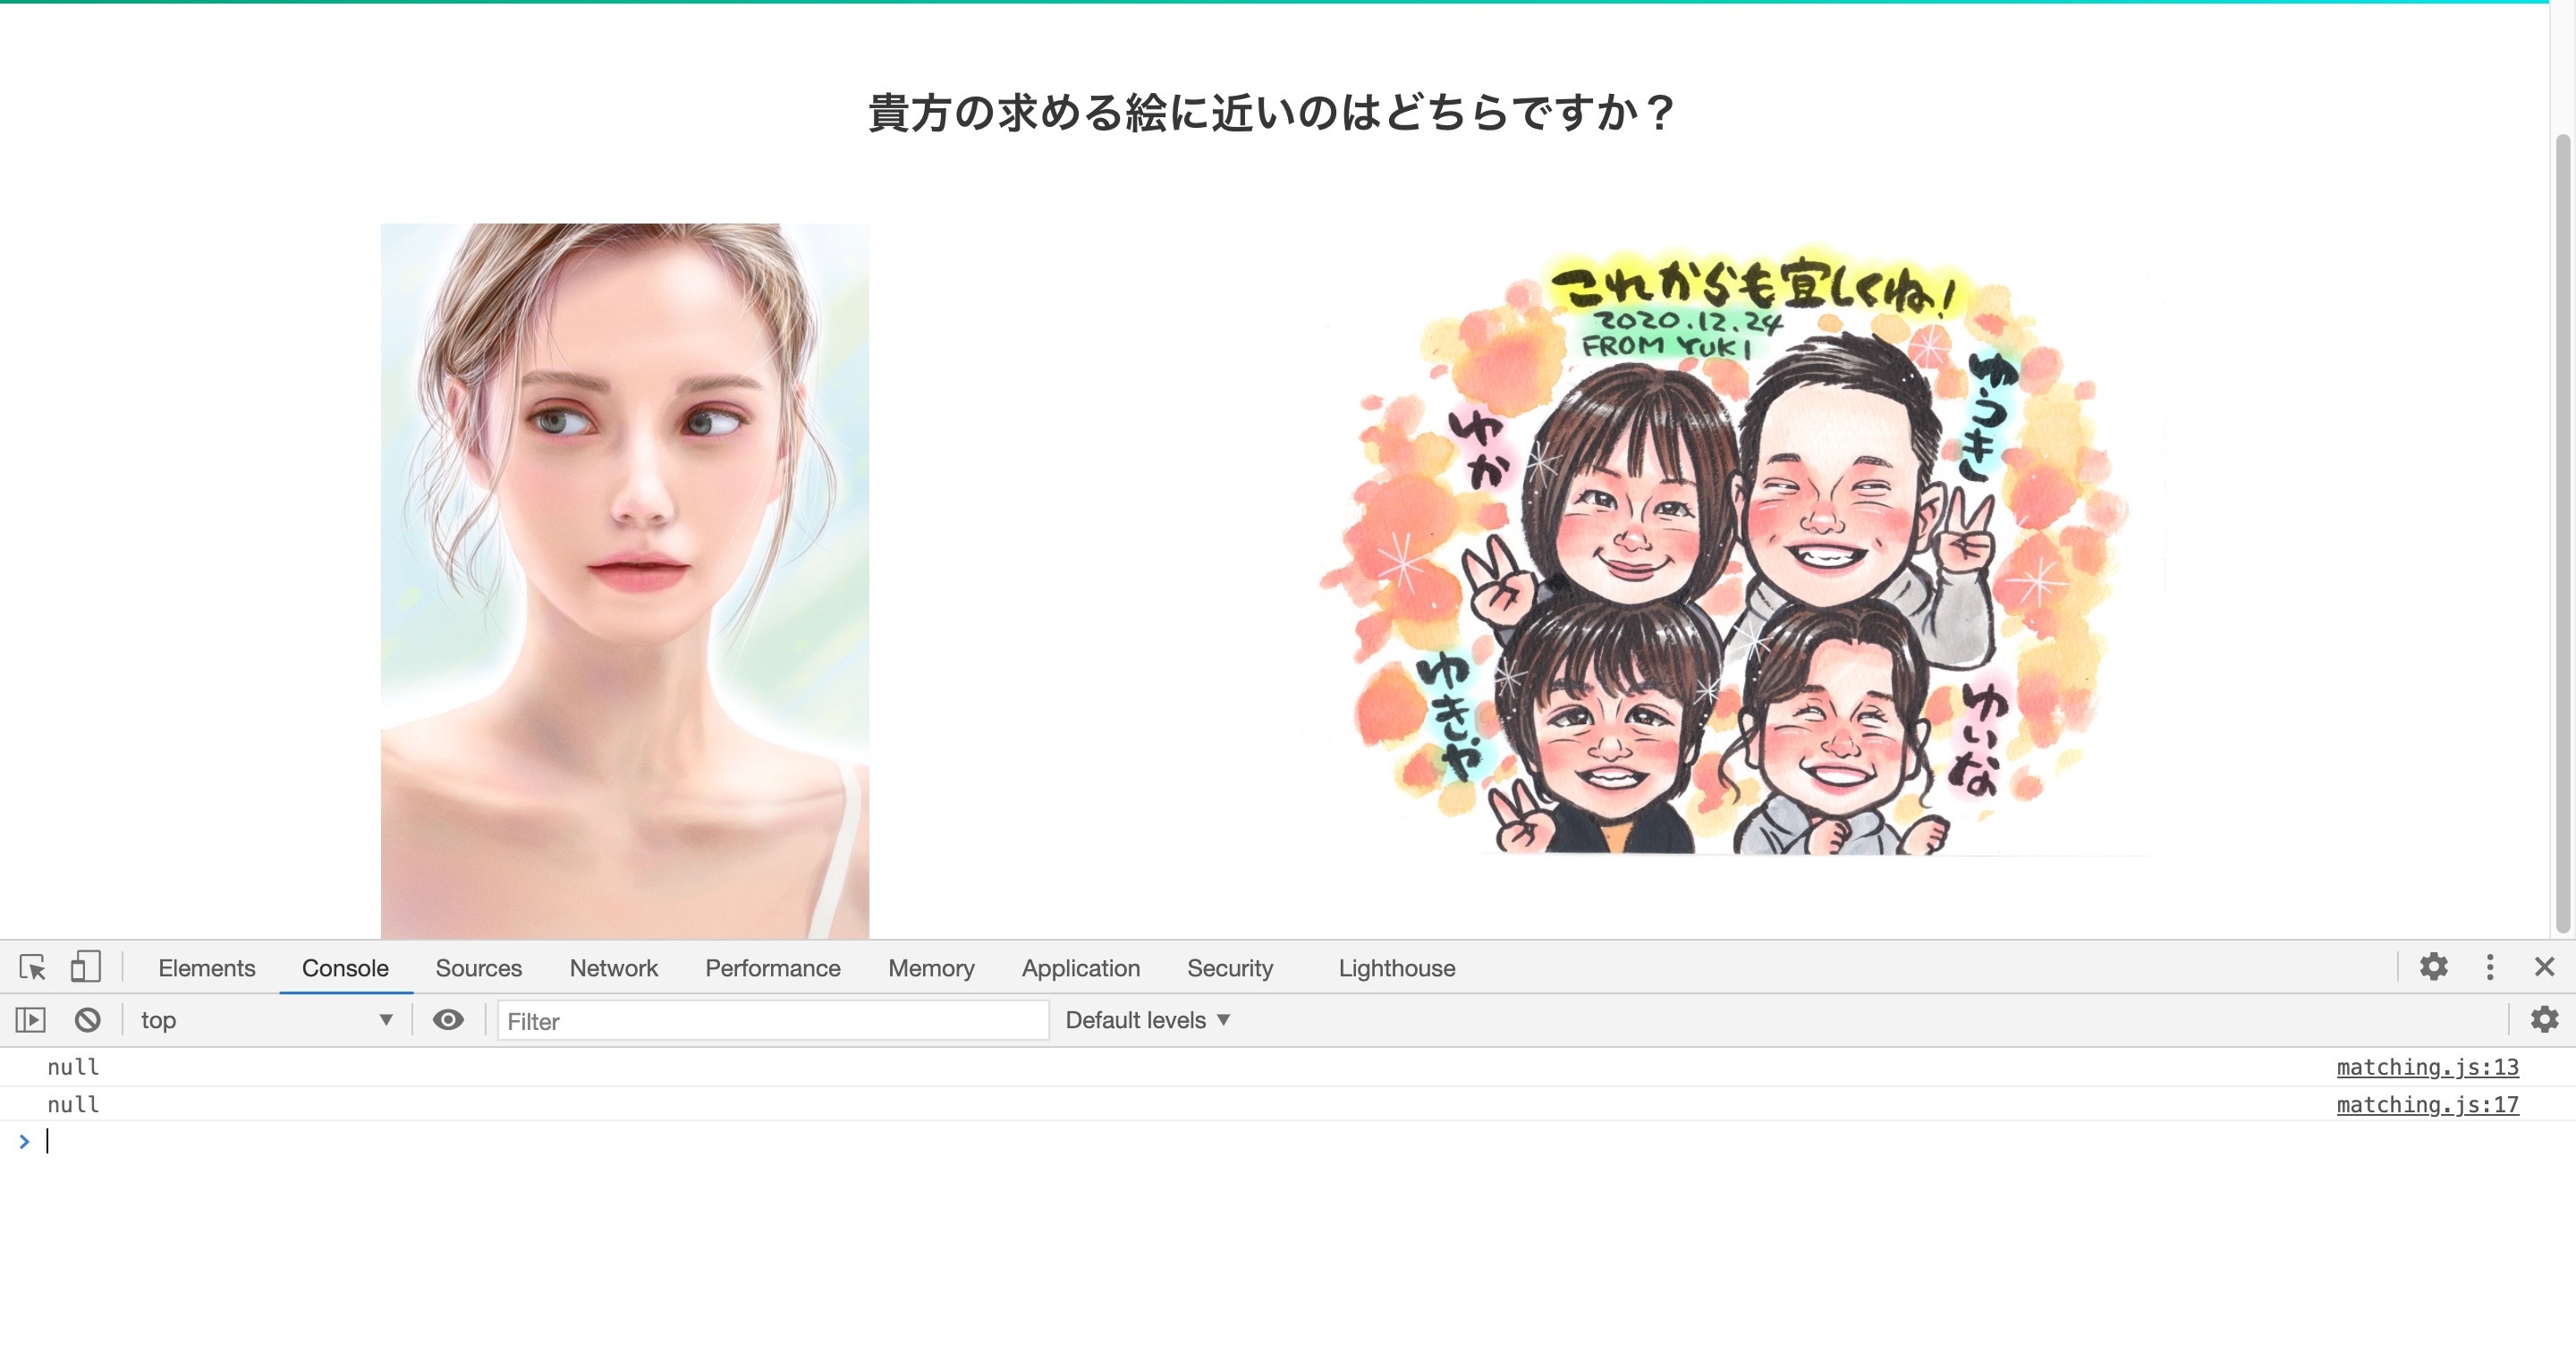
Task: Activate the inspect element picker icon
Action: (32, 967)
